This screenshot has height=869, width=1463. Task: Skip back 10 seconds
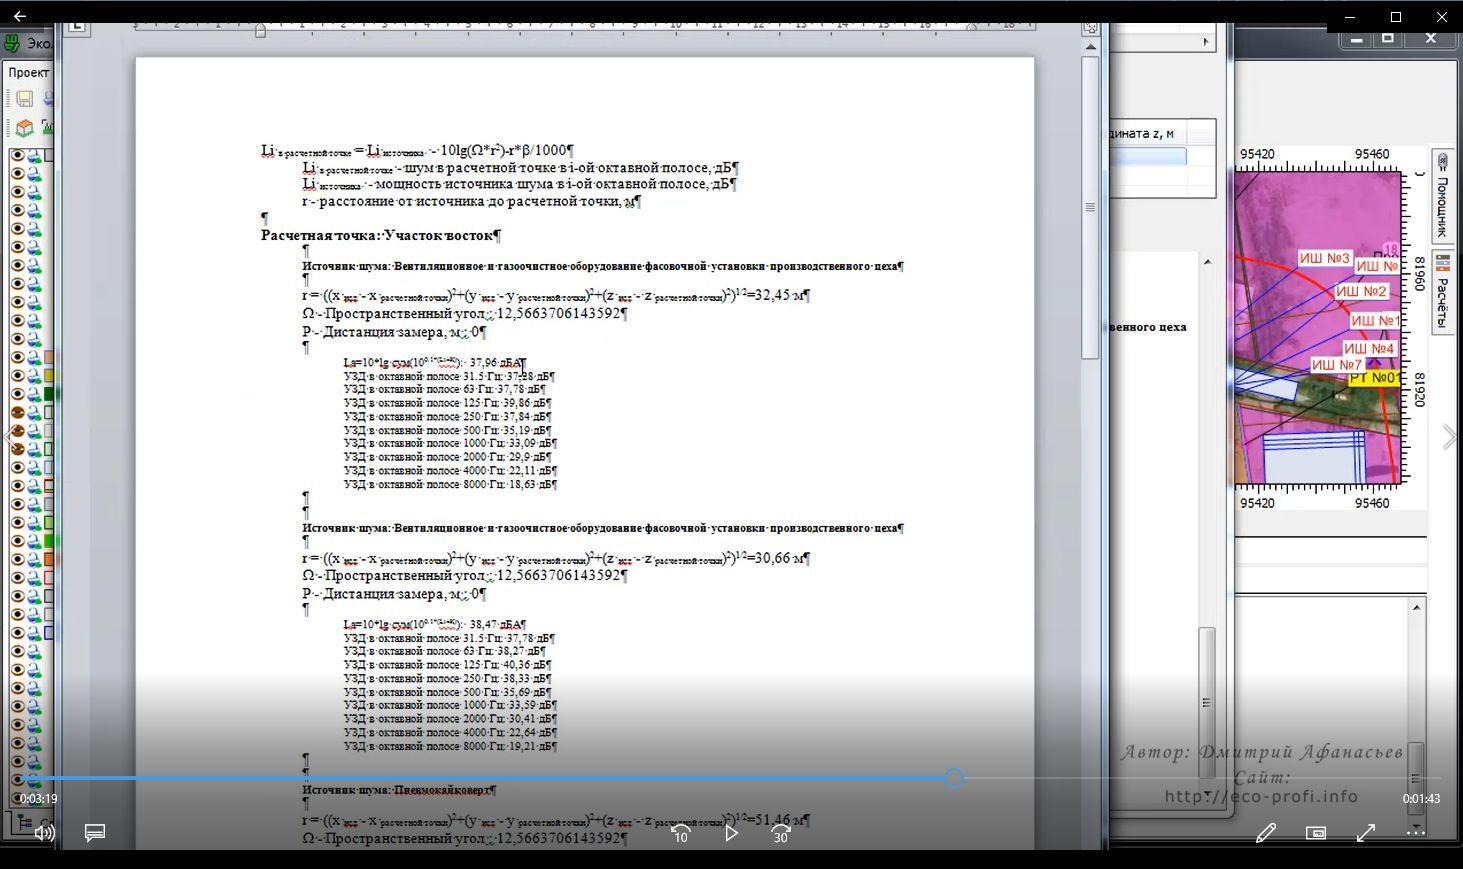pos(681,833)
